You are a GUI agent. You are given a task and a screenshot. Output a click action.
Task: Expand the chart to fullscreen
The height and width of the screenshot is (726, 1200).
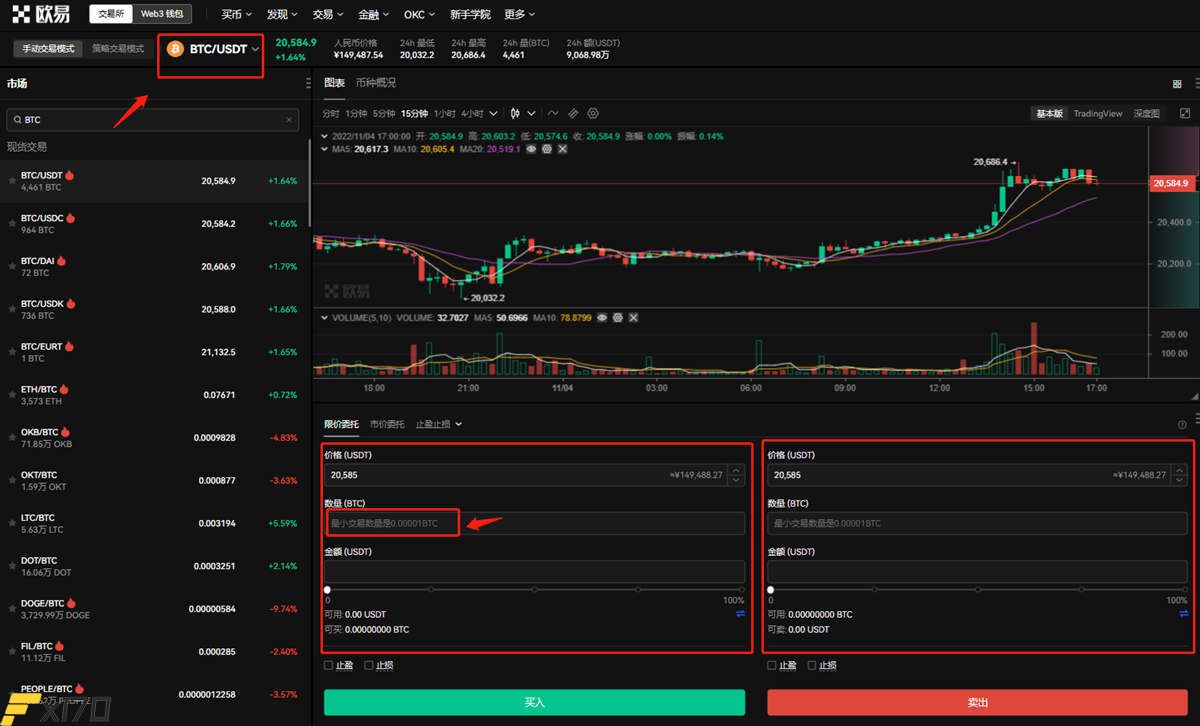pos(1185,114)
